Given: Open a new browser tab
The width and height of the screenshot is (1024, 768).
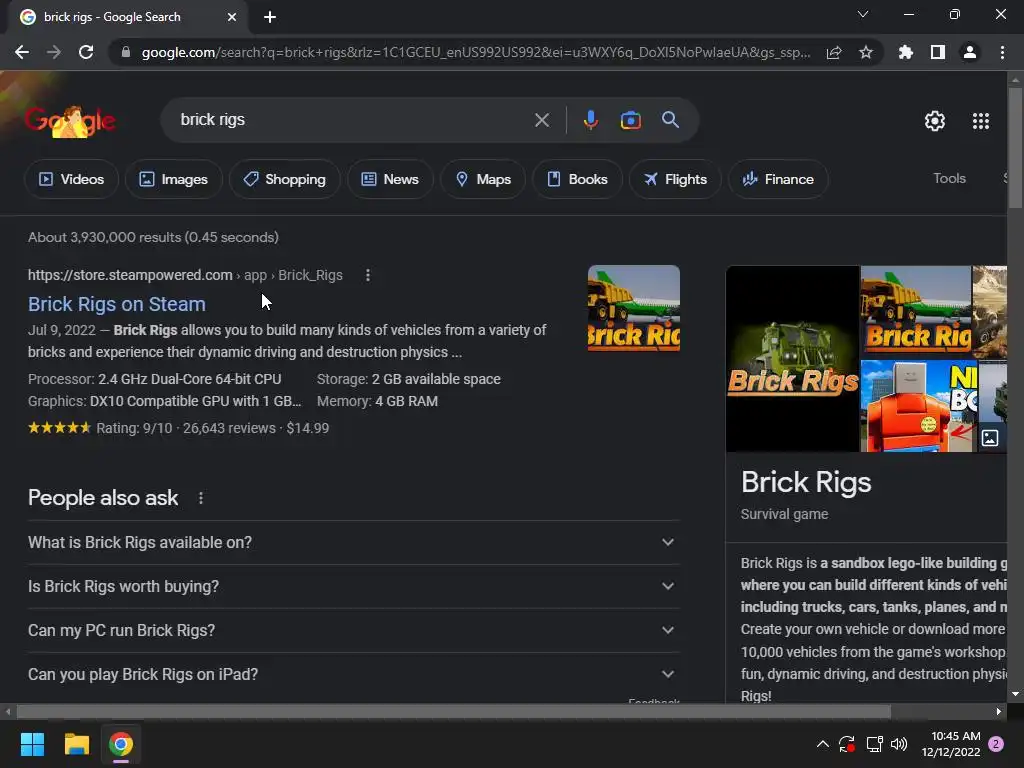Looking at the screenshot, I should [270, 17].
